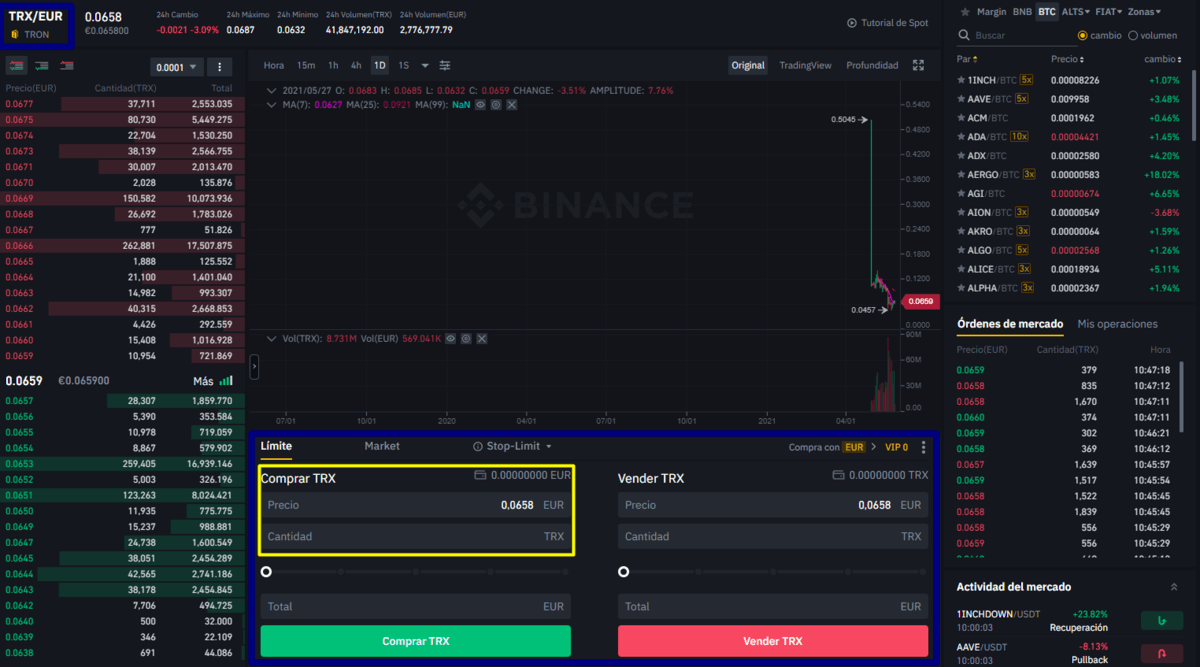Open order book three-dot options menu

point(220,67)
